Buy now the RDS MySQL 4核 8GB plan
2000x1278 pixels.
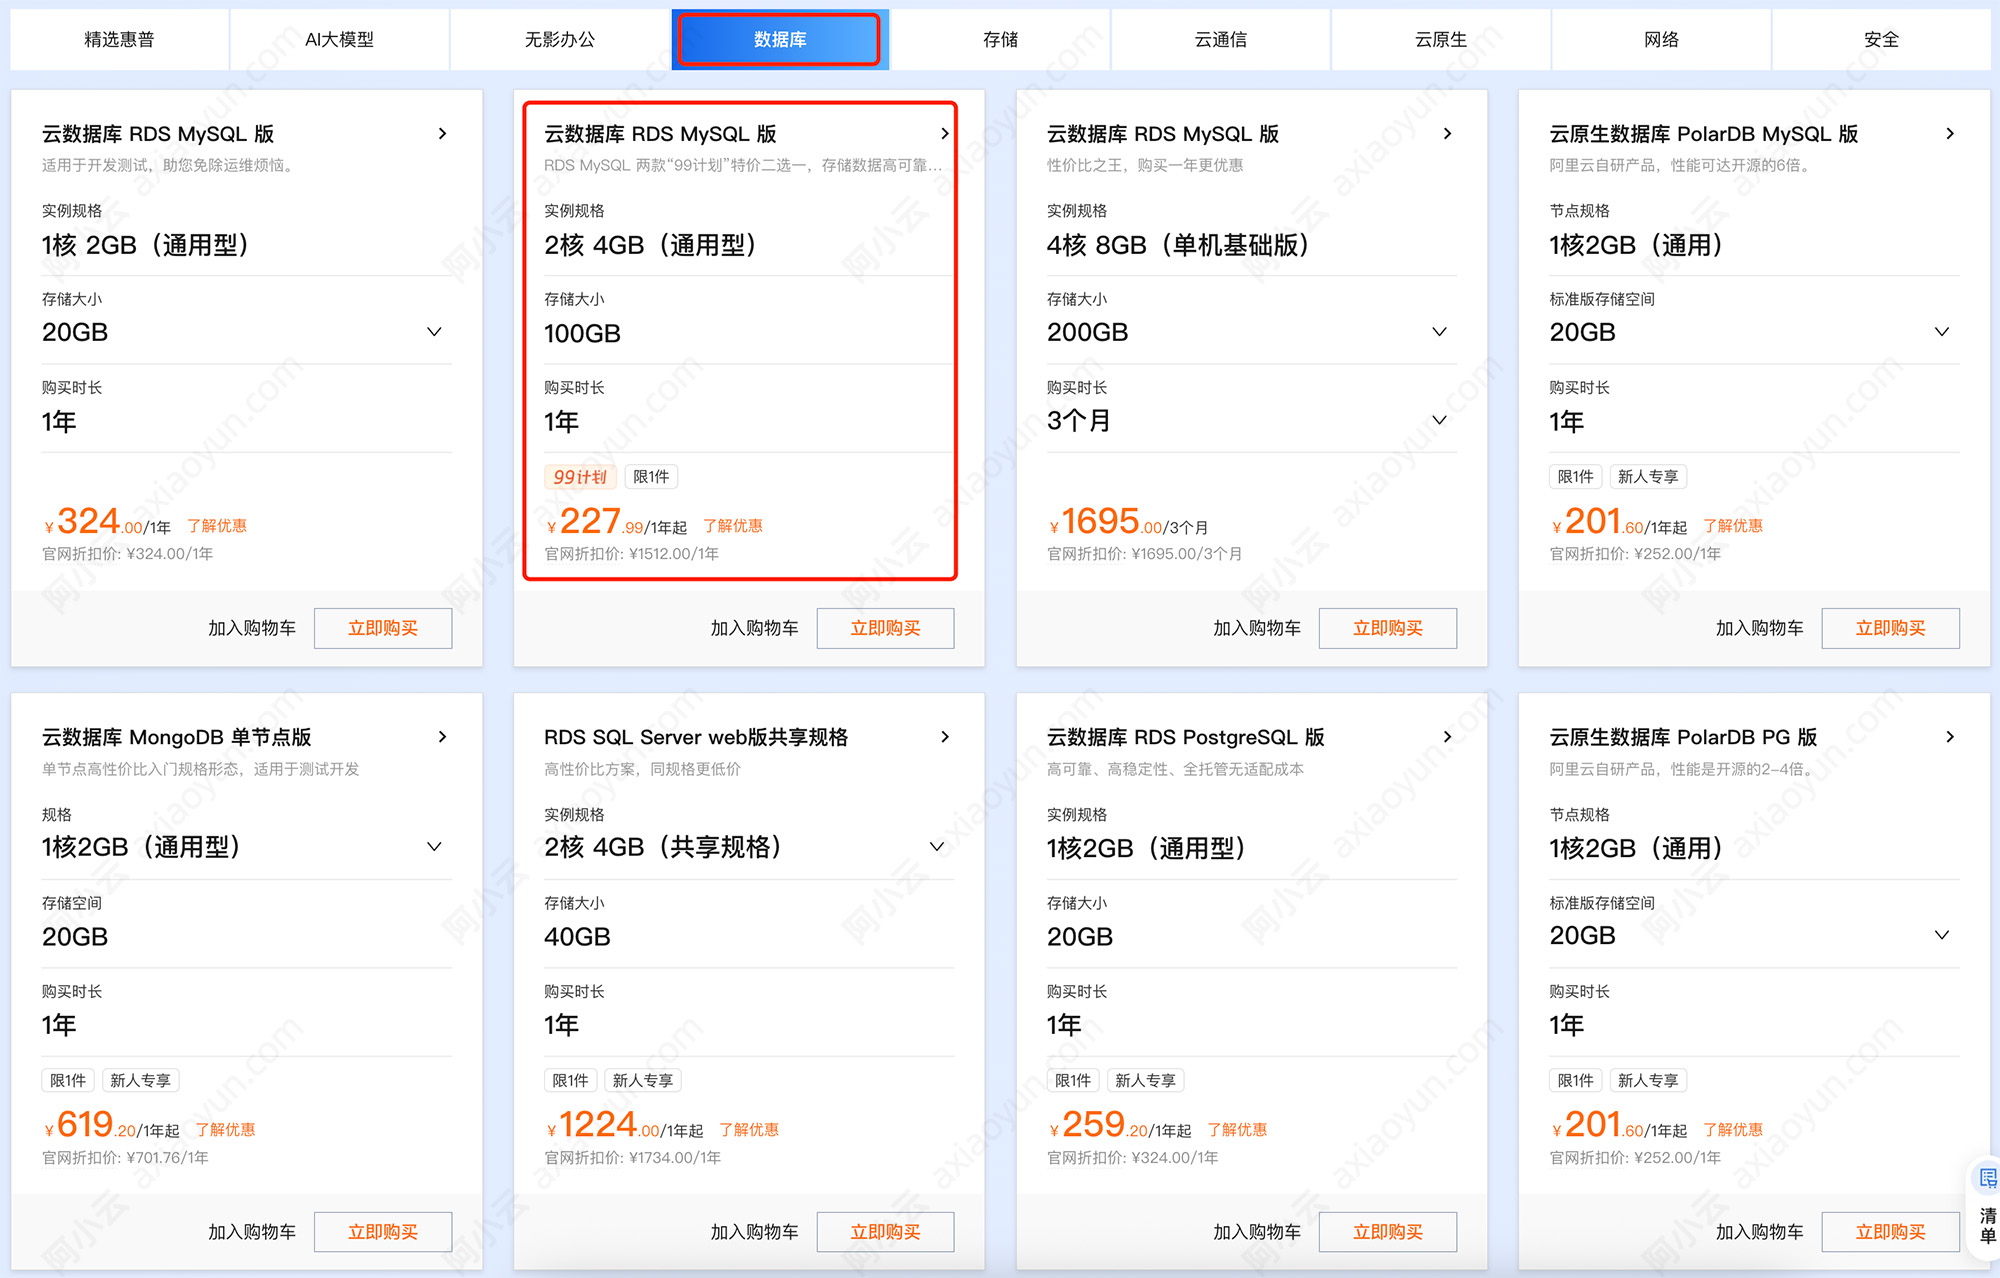click(1388, 628)
